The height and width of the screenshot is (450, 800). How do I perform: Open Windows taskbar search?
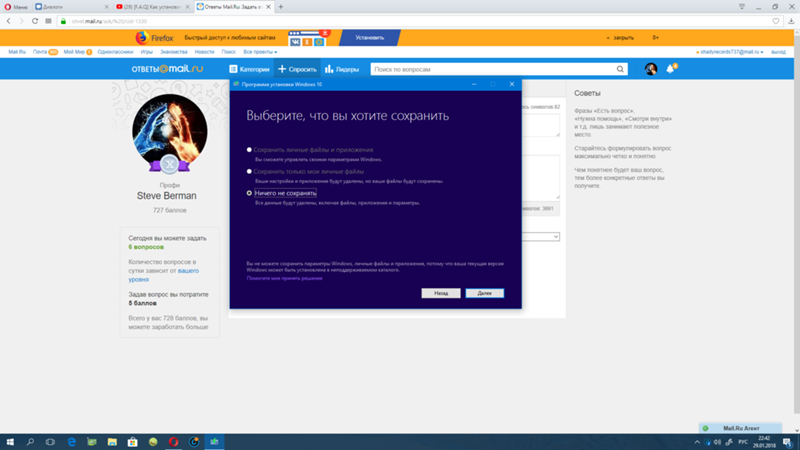click(x=30, y=442)
